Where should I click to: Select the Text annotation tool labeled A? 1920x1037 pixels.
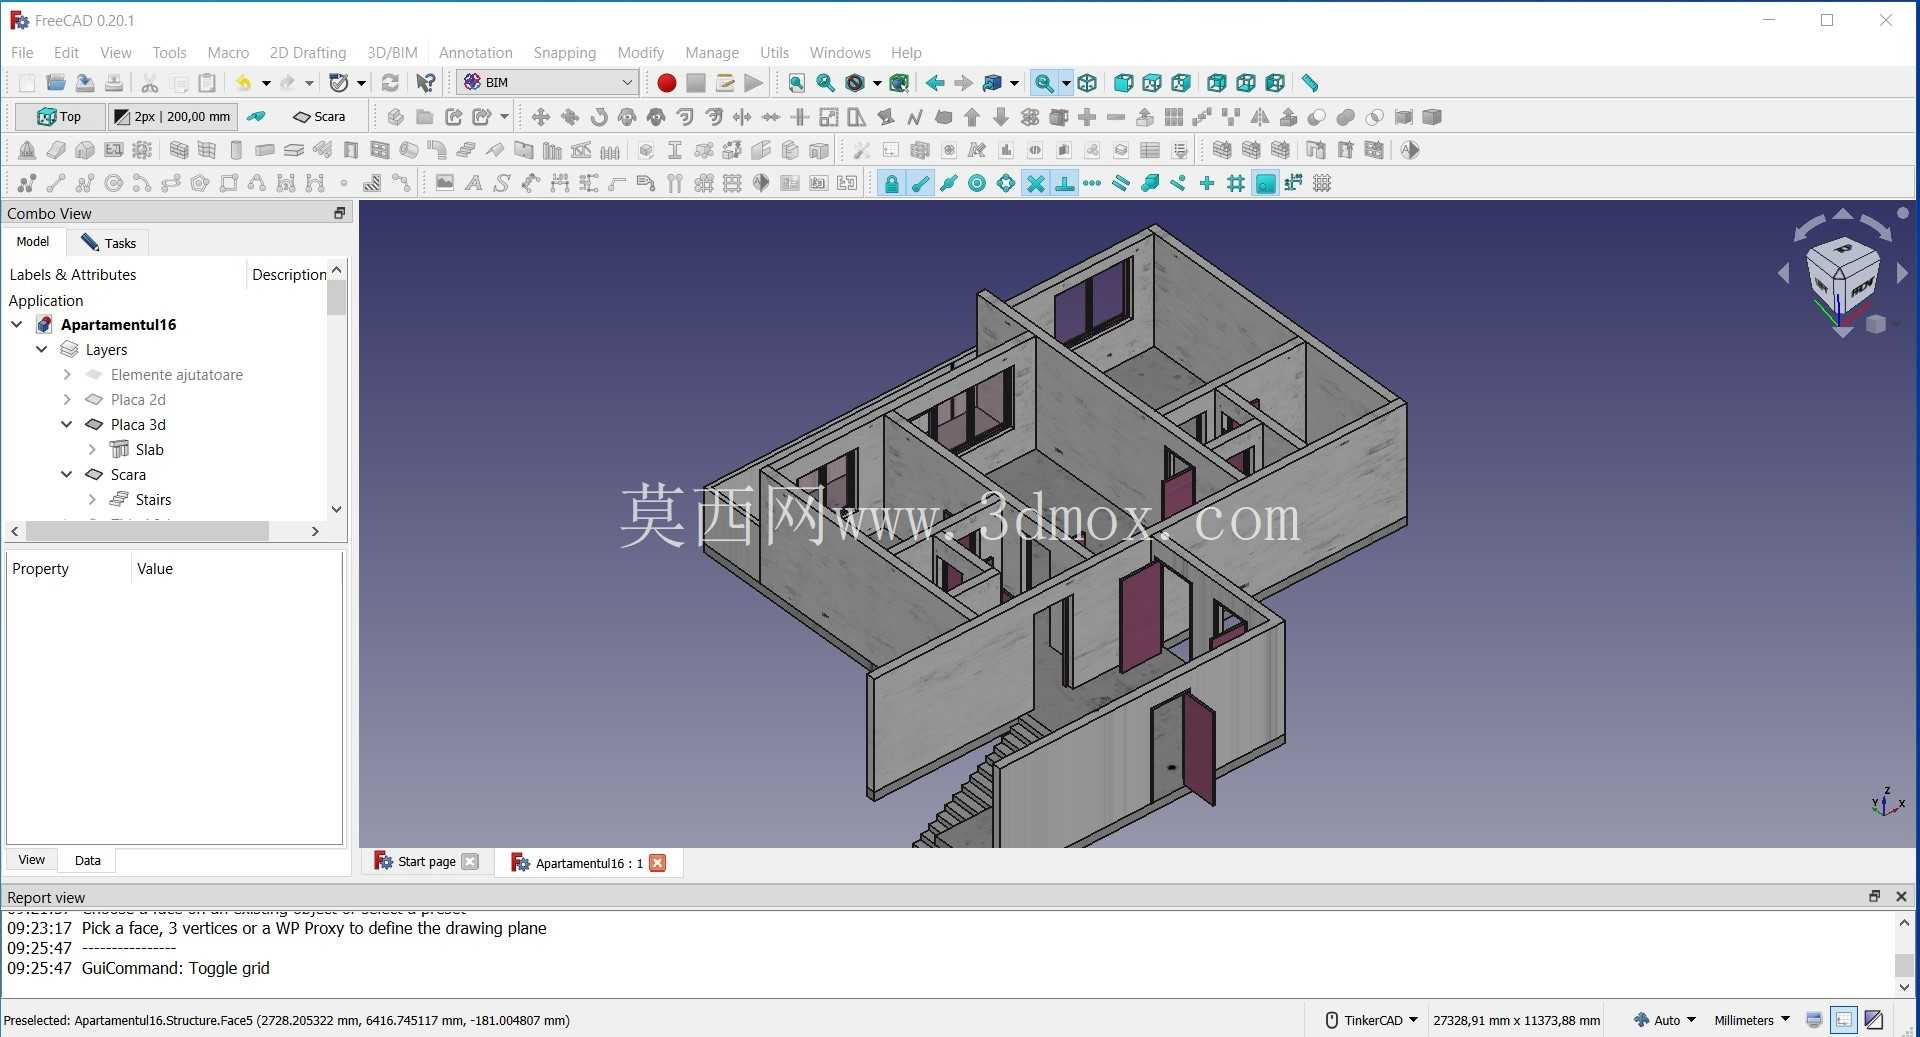click(474, 183)
